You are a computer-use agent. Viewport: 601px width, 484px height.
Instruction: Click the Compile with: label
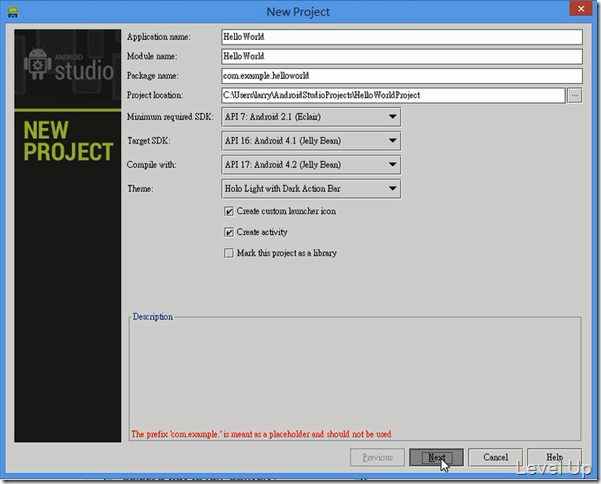(152, 165)
